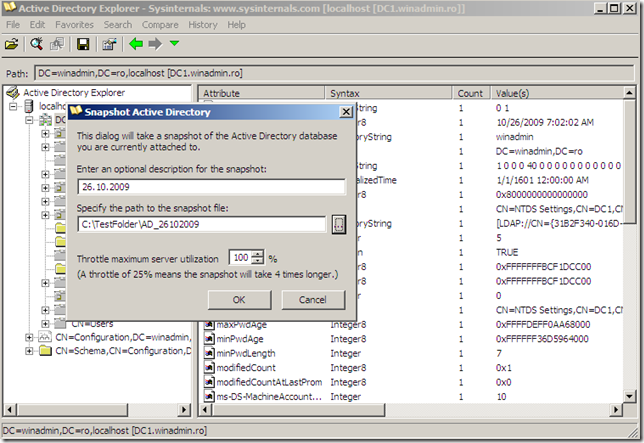The image size is (644, 443).
Task: Click the CN=Schema folder icon
Action: click(x=45, y=351)
